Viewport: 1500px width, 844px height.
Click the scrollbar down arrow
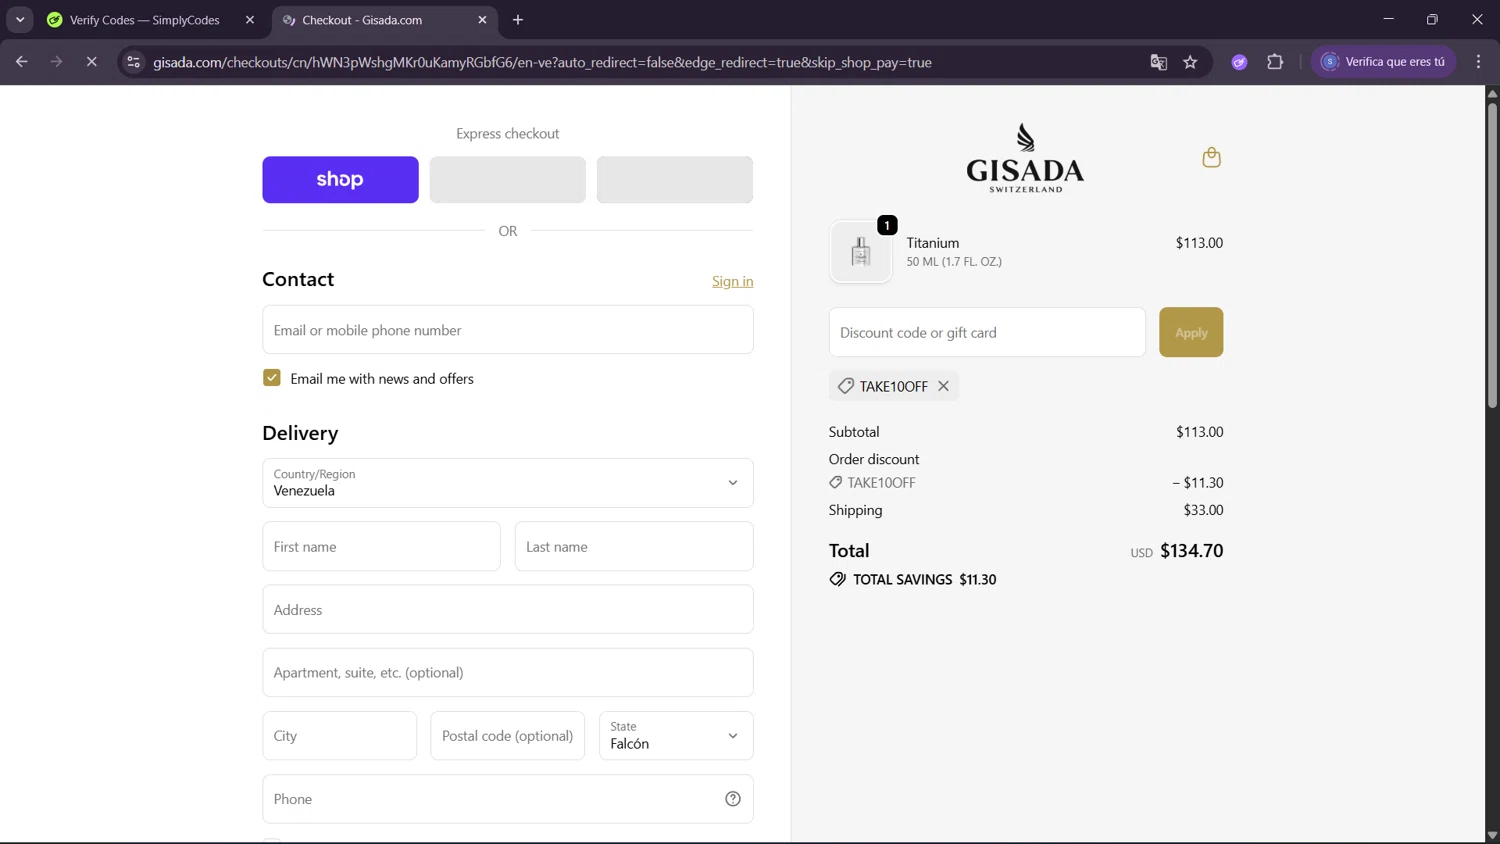point(1492,835)
